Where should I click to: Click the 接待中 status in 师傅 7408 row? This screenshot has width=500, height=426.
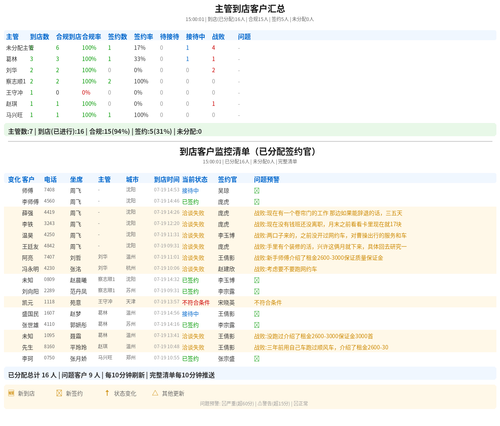[190, 191]
